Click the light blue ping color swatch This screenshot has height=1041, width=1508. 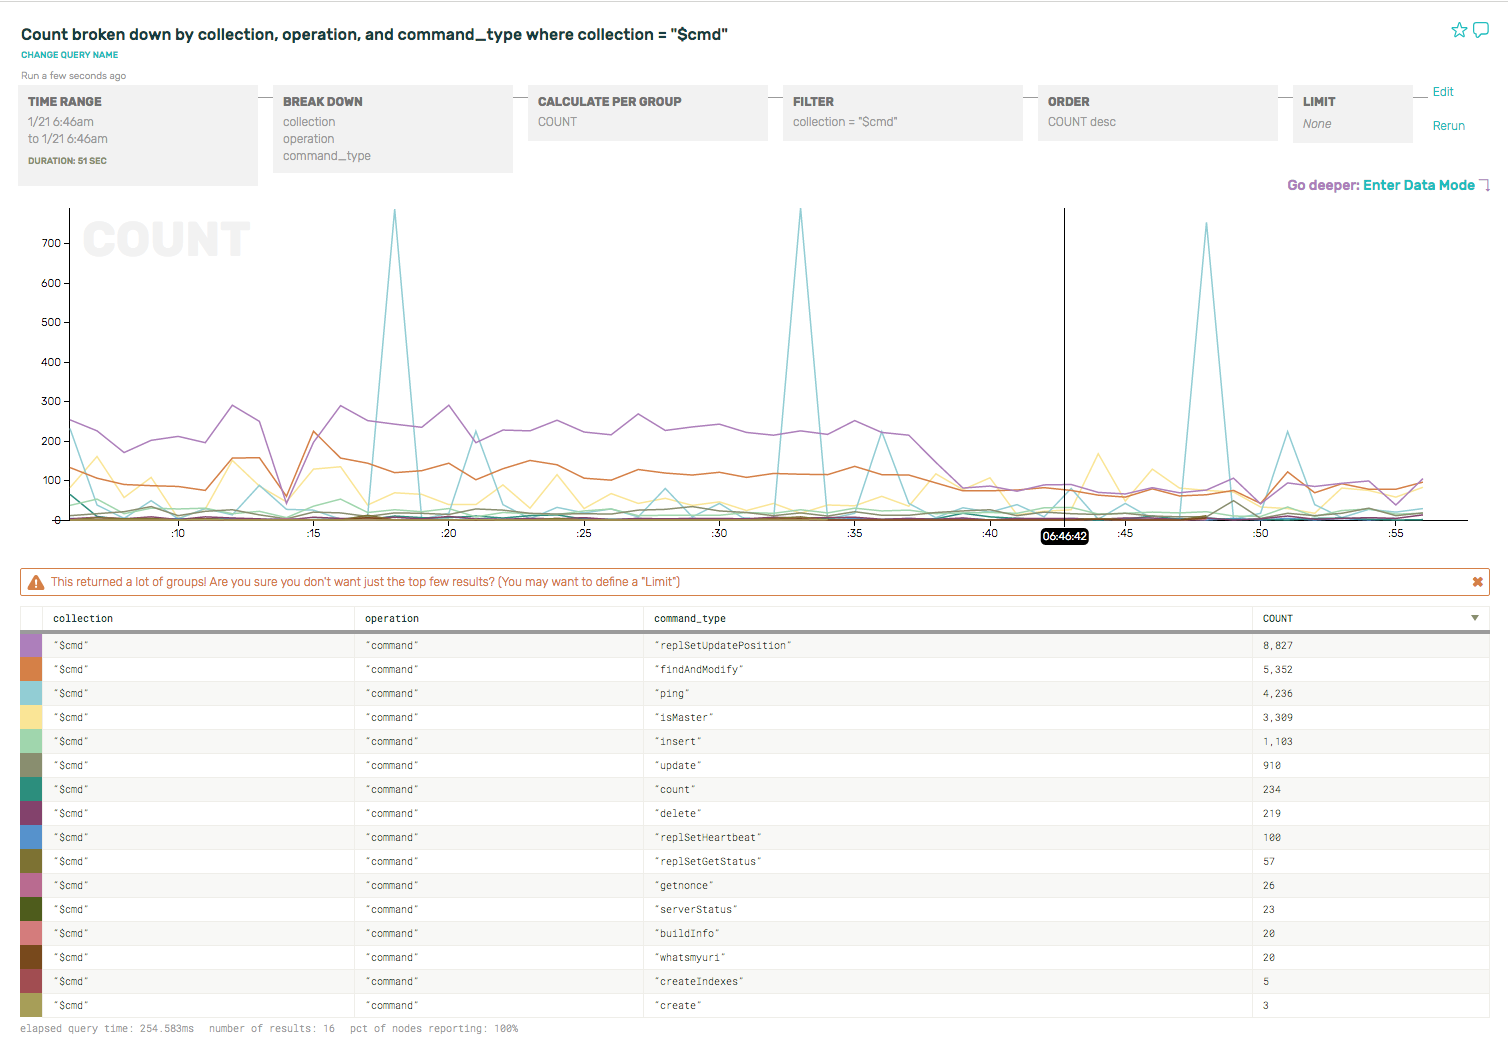click(31, 694)
